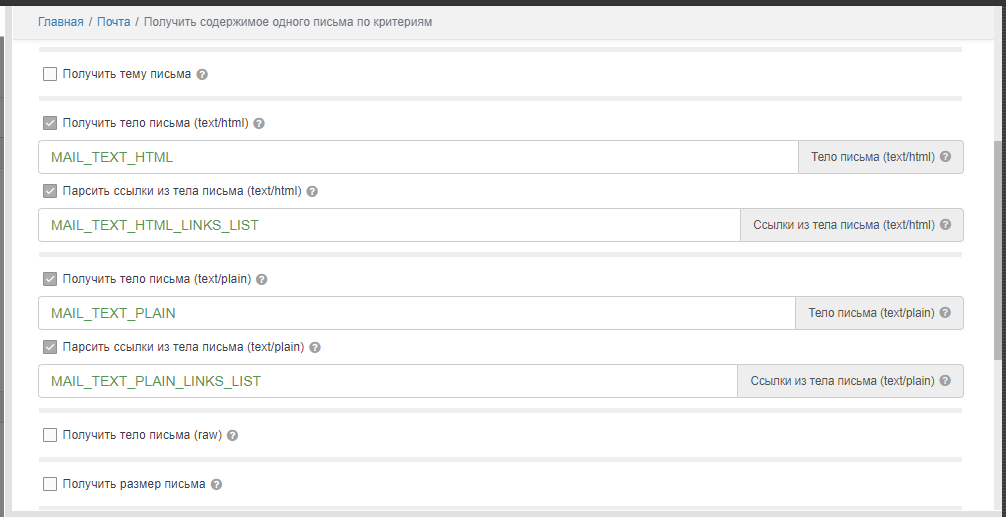Click help icon next to 'Получить тело письма (raw)'
The width and height of the screenshot is (1006, 517).
(232, 436)
